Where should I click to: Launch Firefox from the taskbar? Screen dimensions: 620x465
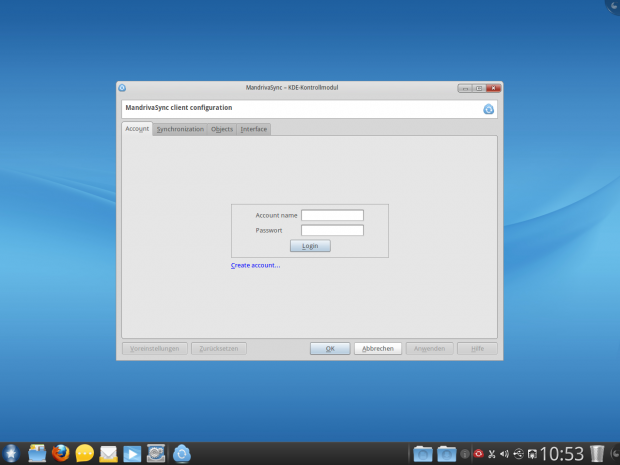(60, 454)
